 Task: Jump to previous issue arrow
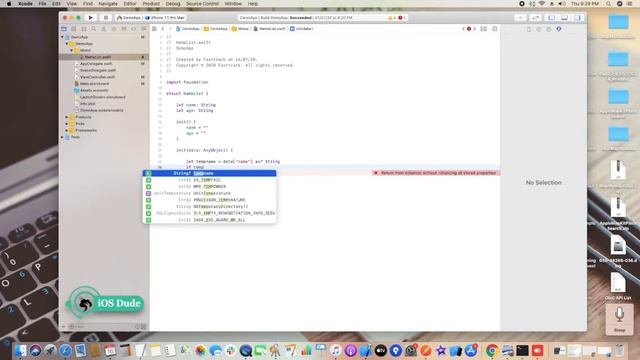pyautogui.click(x=464, y=29)
